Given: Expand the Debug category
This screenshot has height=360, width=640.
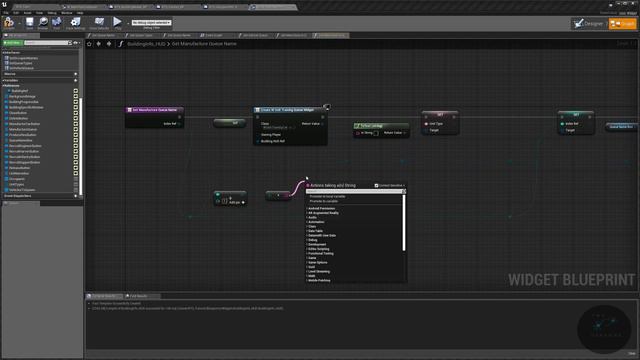Looking at the screenshot, I should [x=312, y=240].
